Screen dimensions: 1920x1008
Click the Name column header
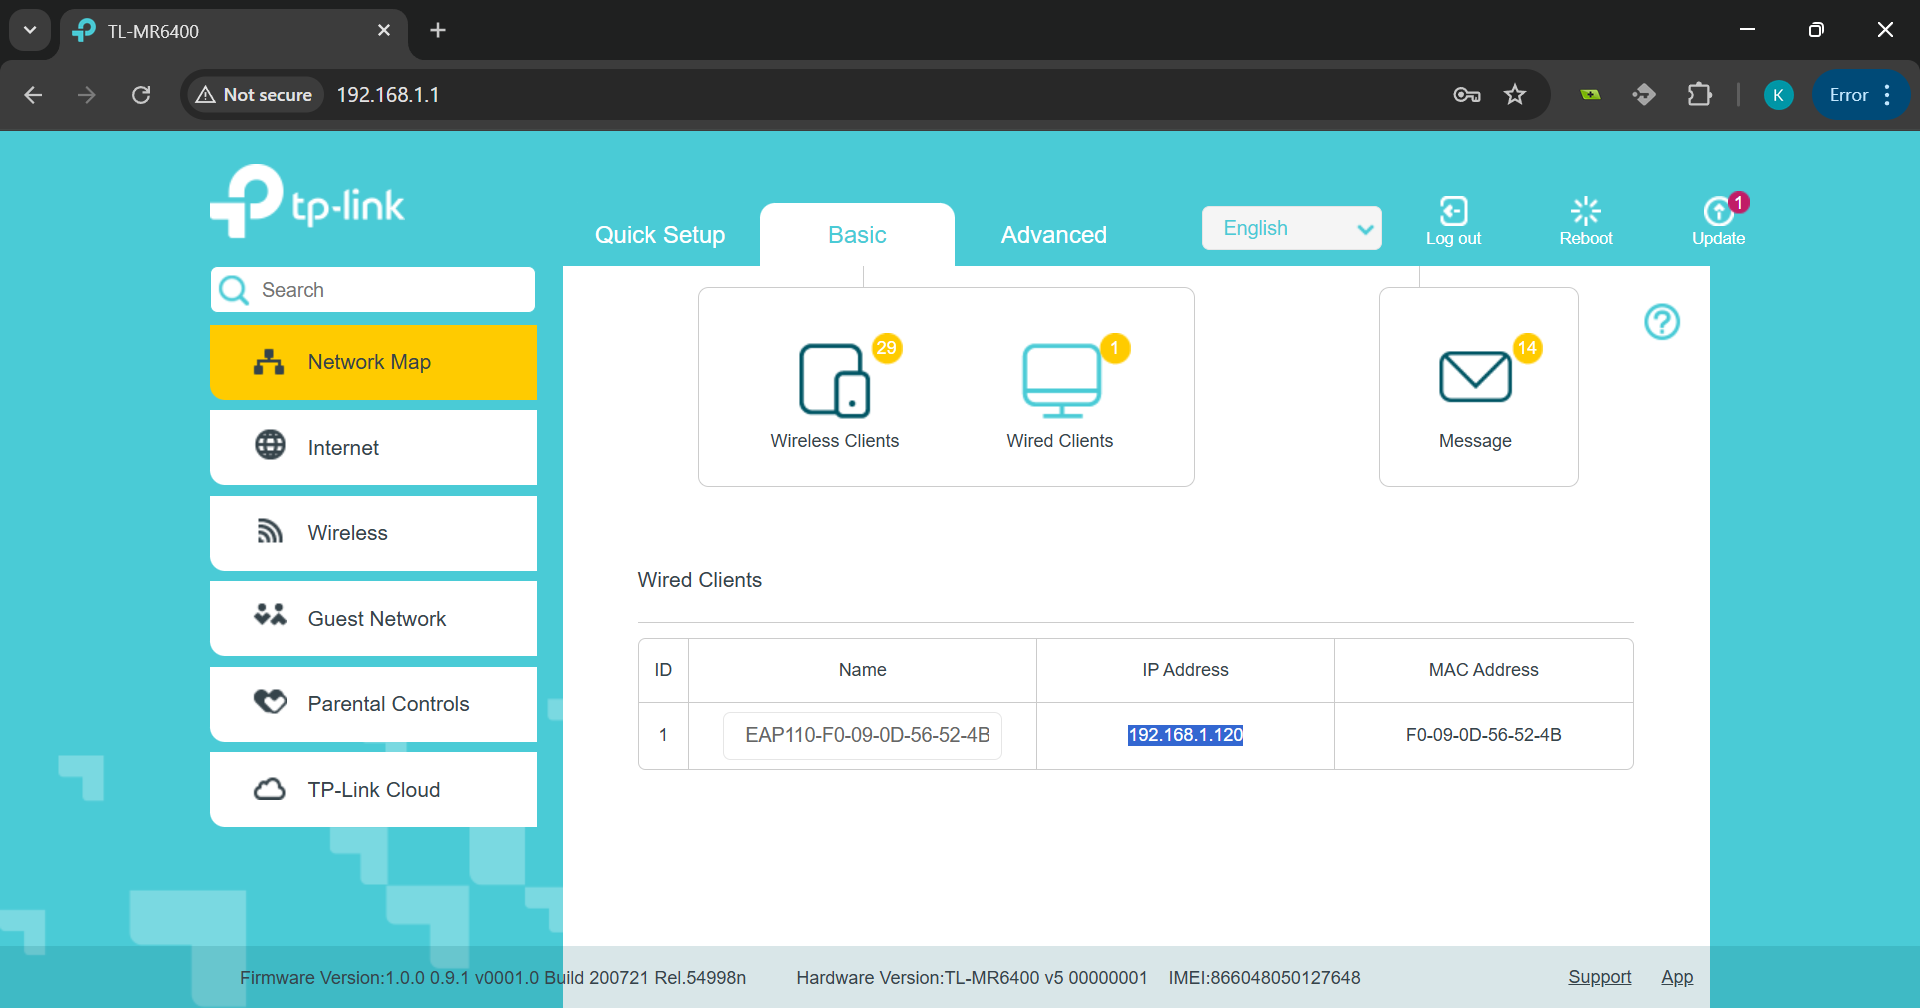(862, 670)
